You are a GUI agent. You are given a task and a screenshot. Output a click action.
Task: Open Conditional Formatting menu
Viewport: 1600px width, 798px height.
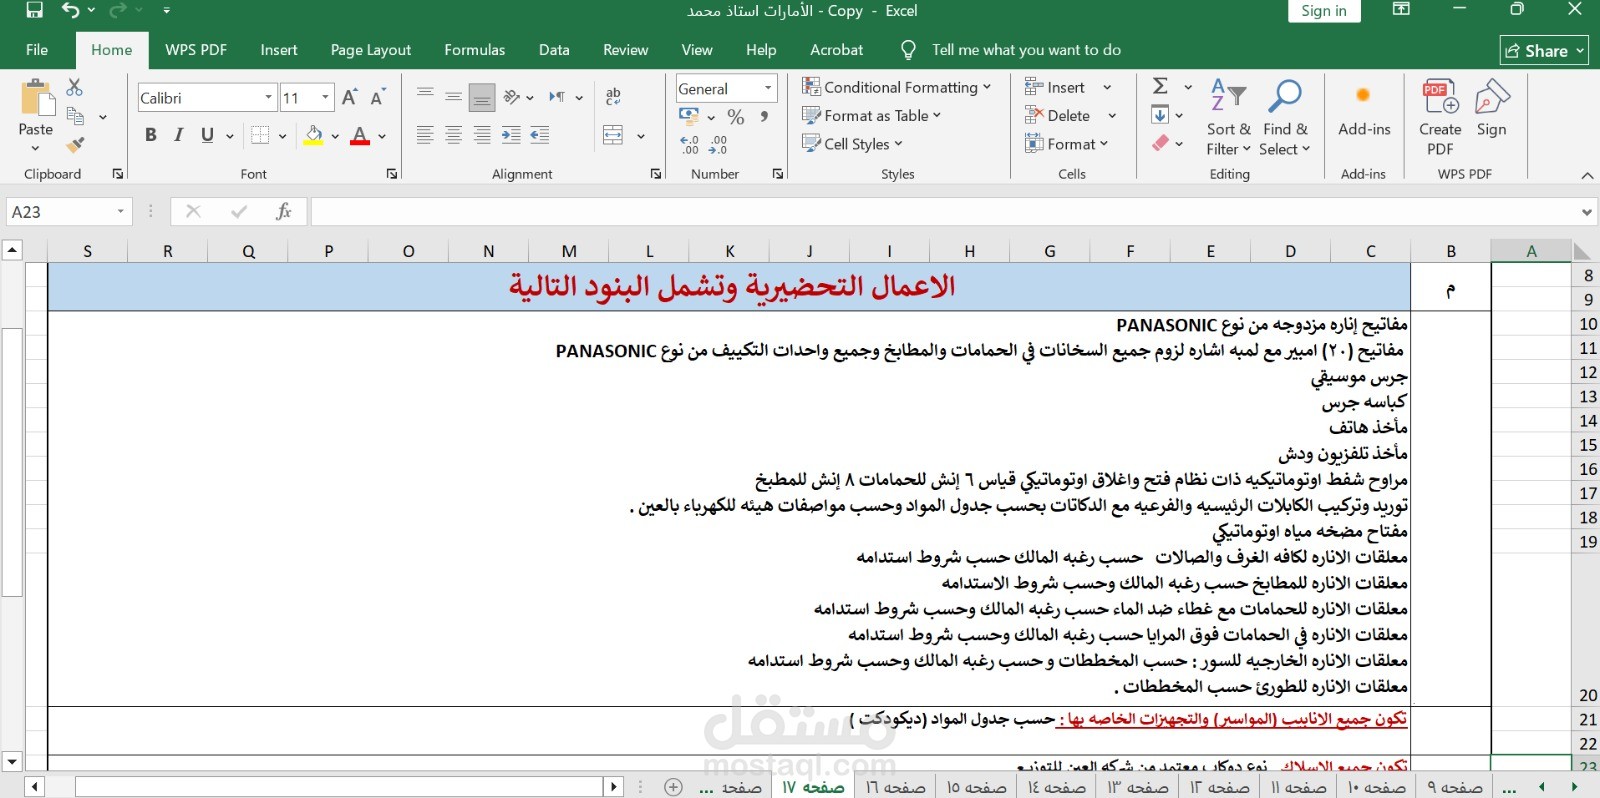(897, 87)
